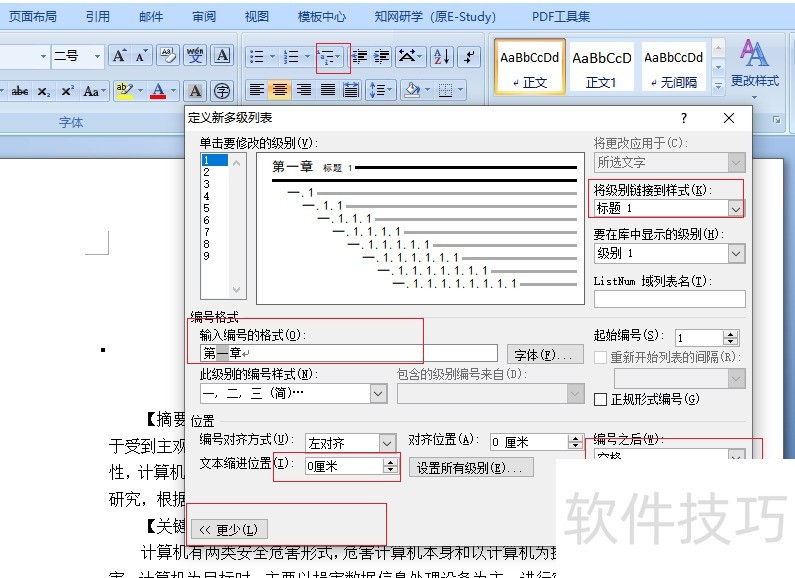The height and width of the screenshot is (578, 795).
Task: Click the 设置所有级别 button
Action: tap(474, 467)
